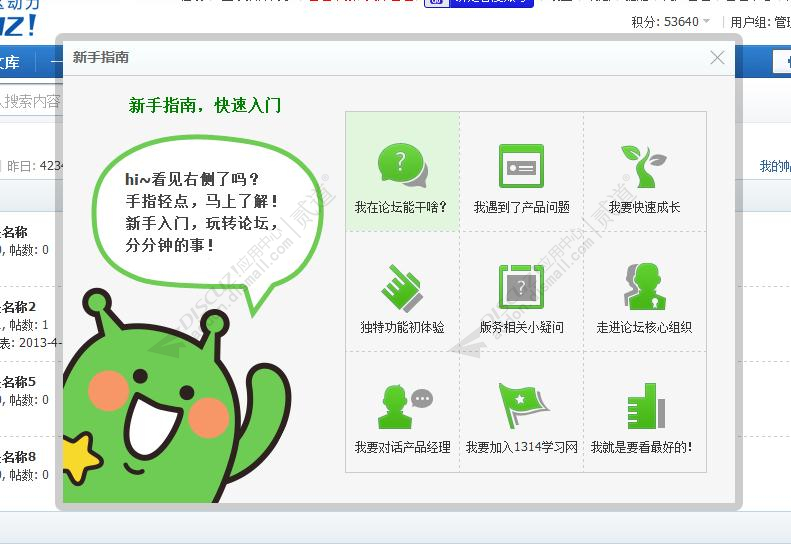Open 独特功能初体验 guide link
Viewport: 791px width, 544px height.
(x=402, y=328)
